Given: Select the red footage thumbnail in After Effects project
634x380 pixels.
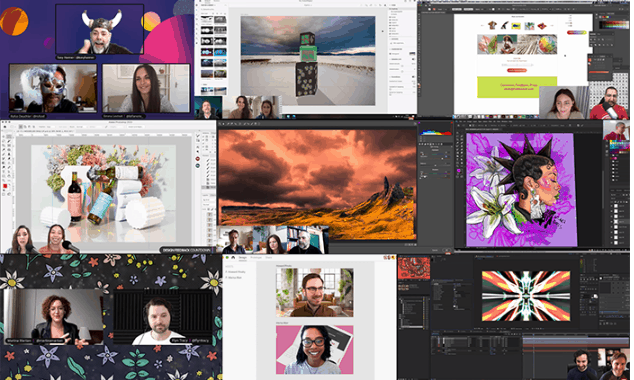Looking at the screenshot, I should [414, 268].
